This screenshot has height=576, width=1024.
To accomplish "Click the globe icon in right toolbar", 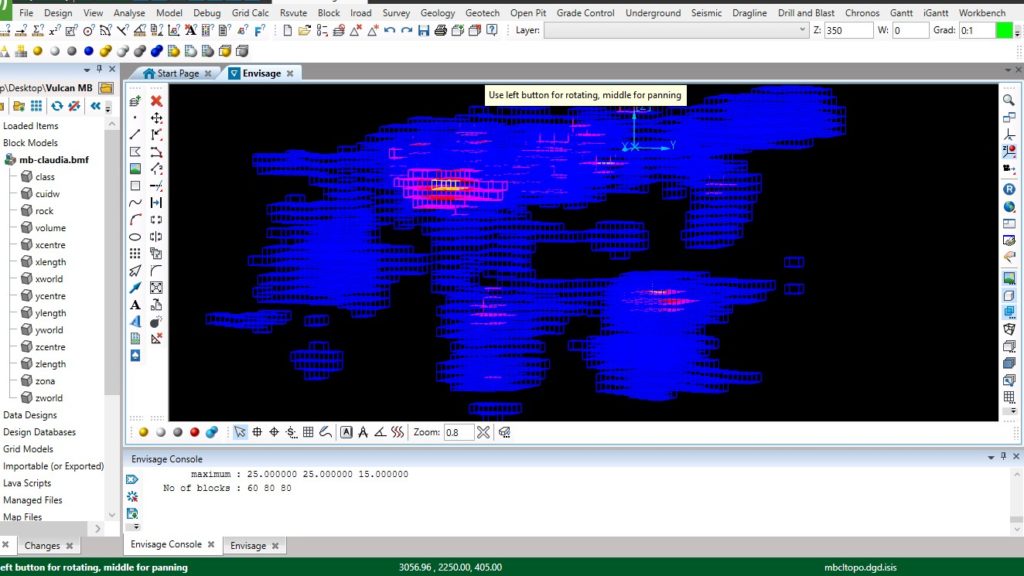I will point(1009,206).
